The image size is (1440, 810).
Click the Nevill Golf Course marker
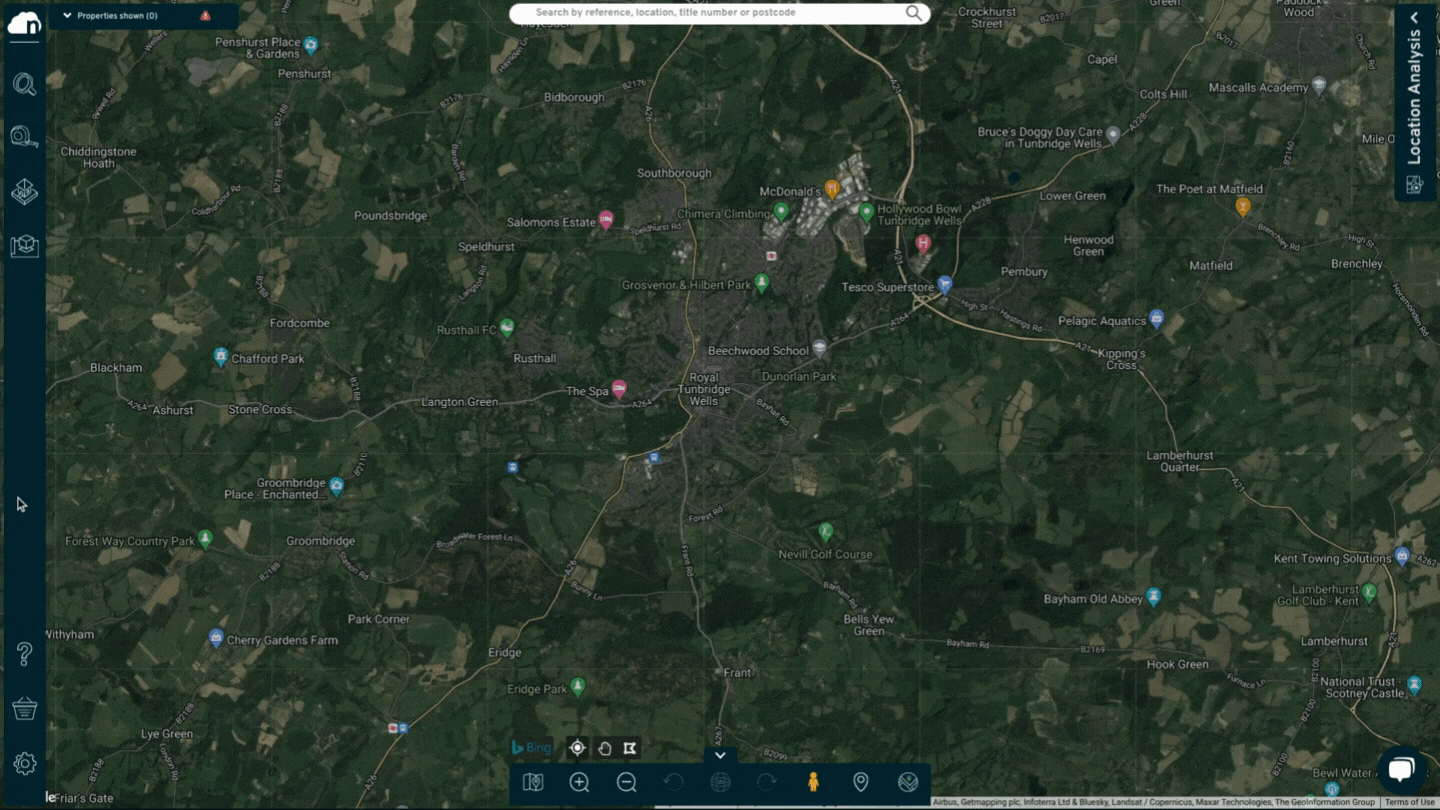click(826, 531)
